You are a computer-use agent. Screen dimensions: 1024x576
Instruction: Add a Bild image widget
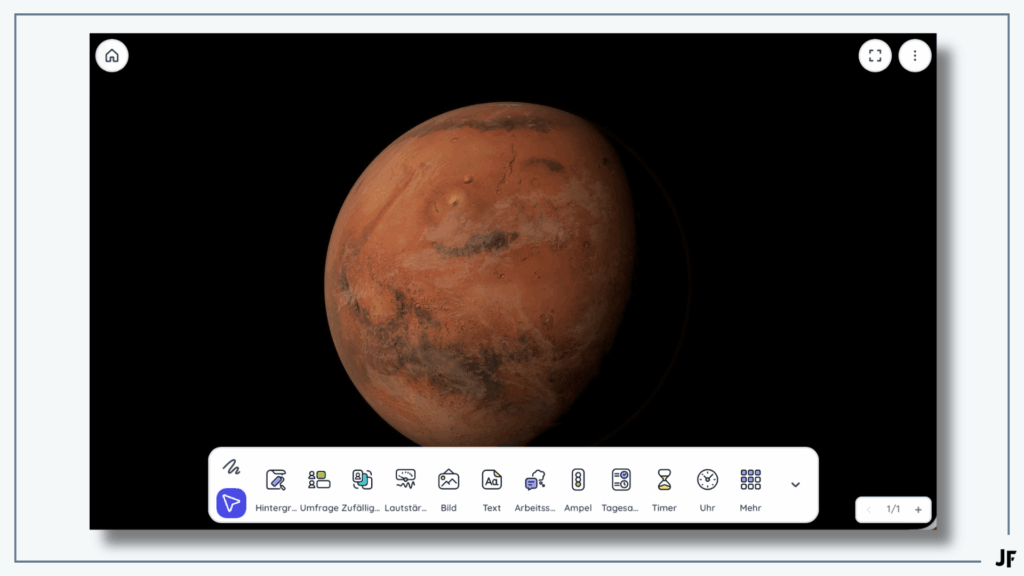tap(449, 486)
